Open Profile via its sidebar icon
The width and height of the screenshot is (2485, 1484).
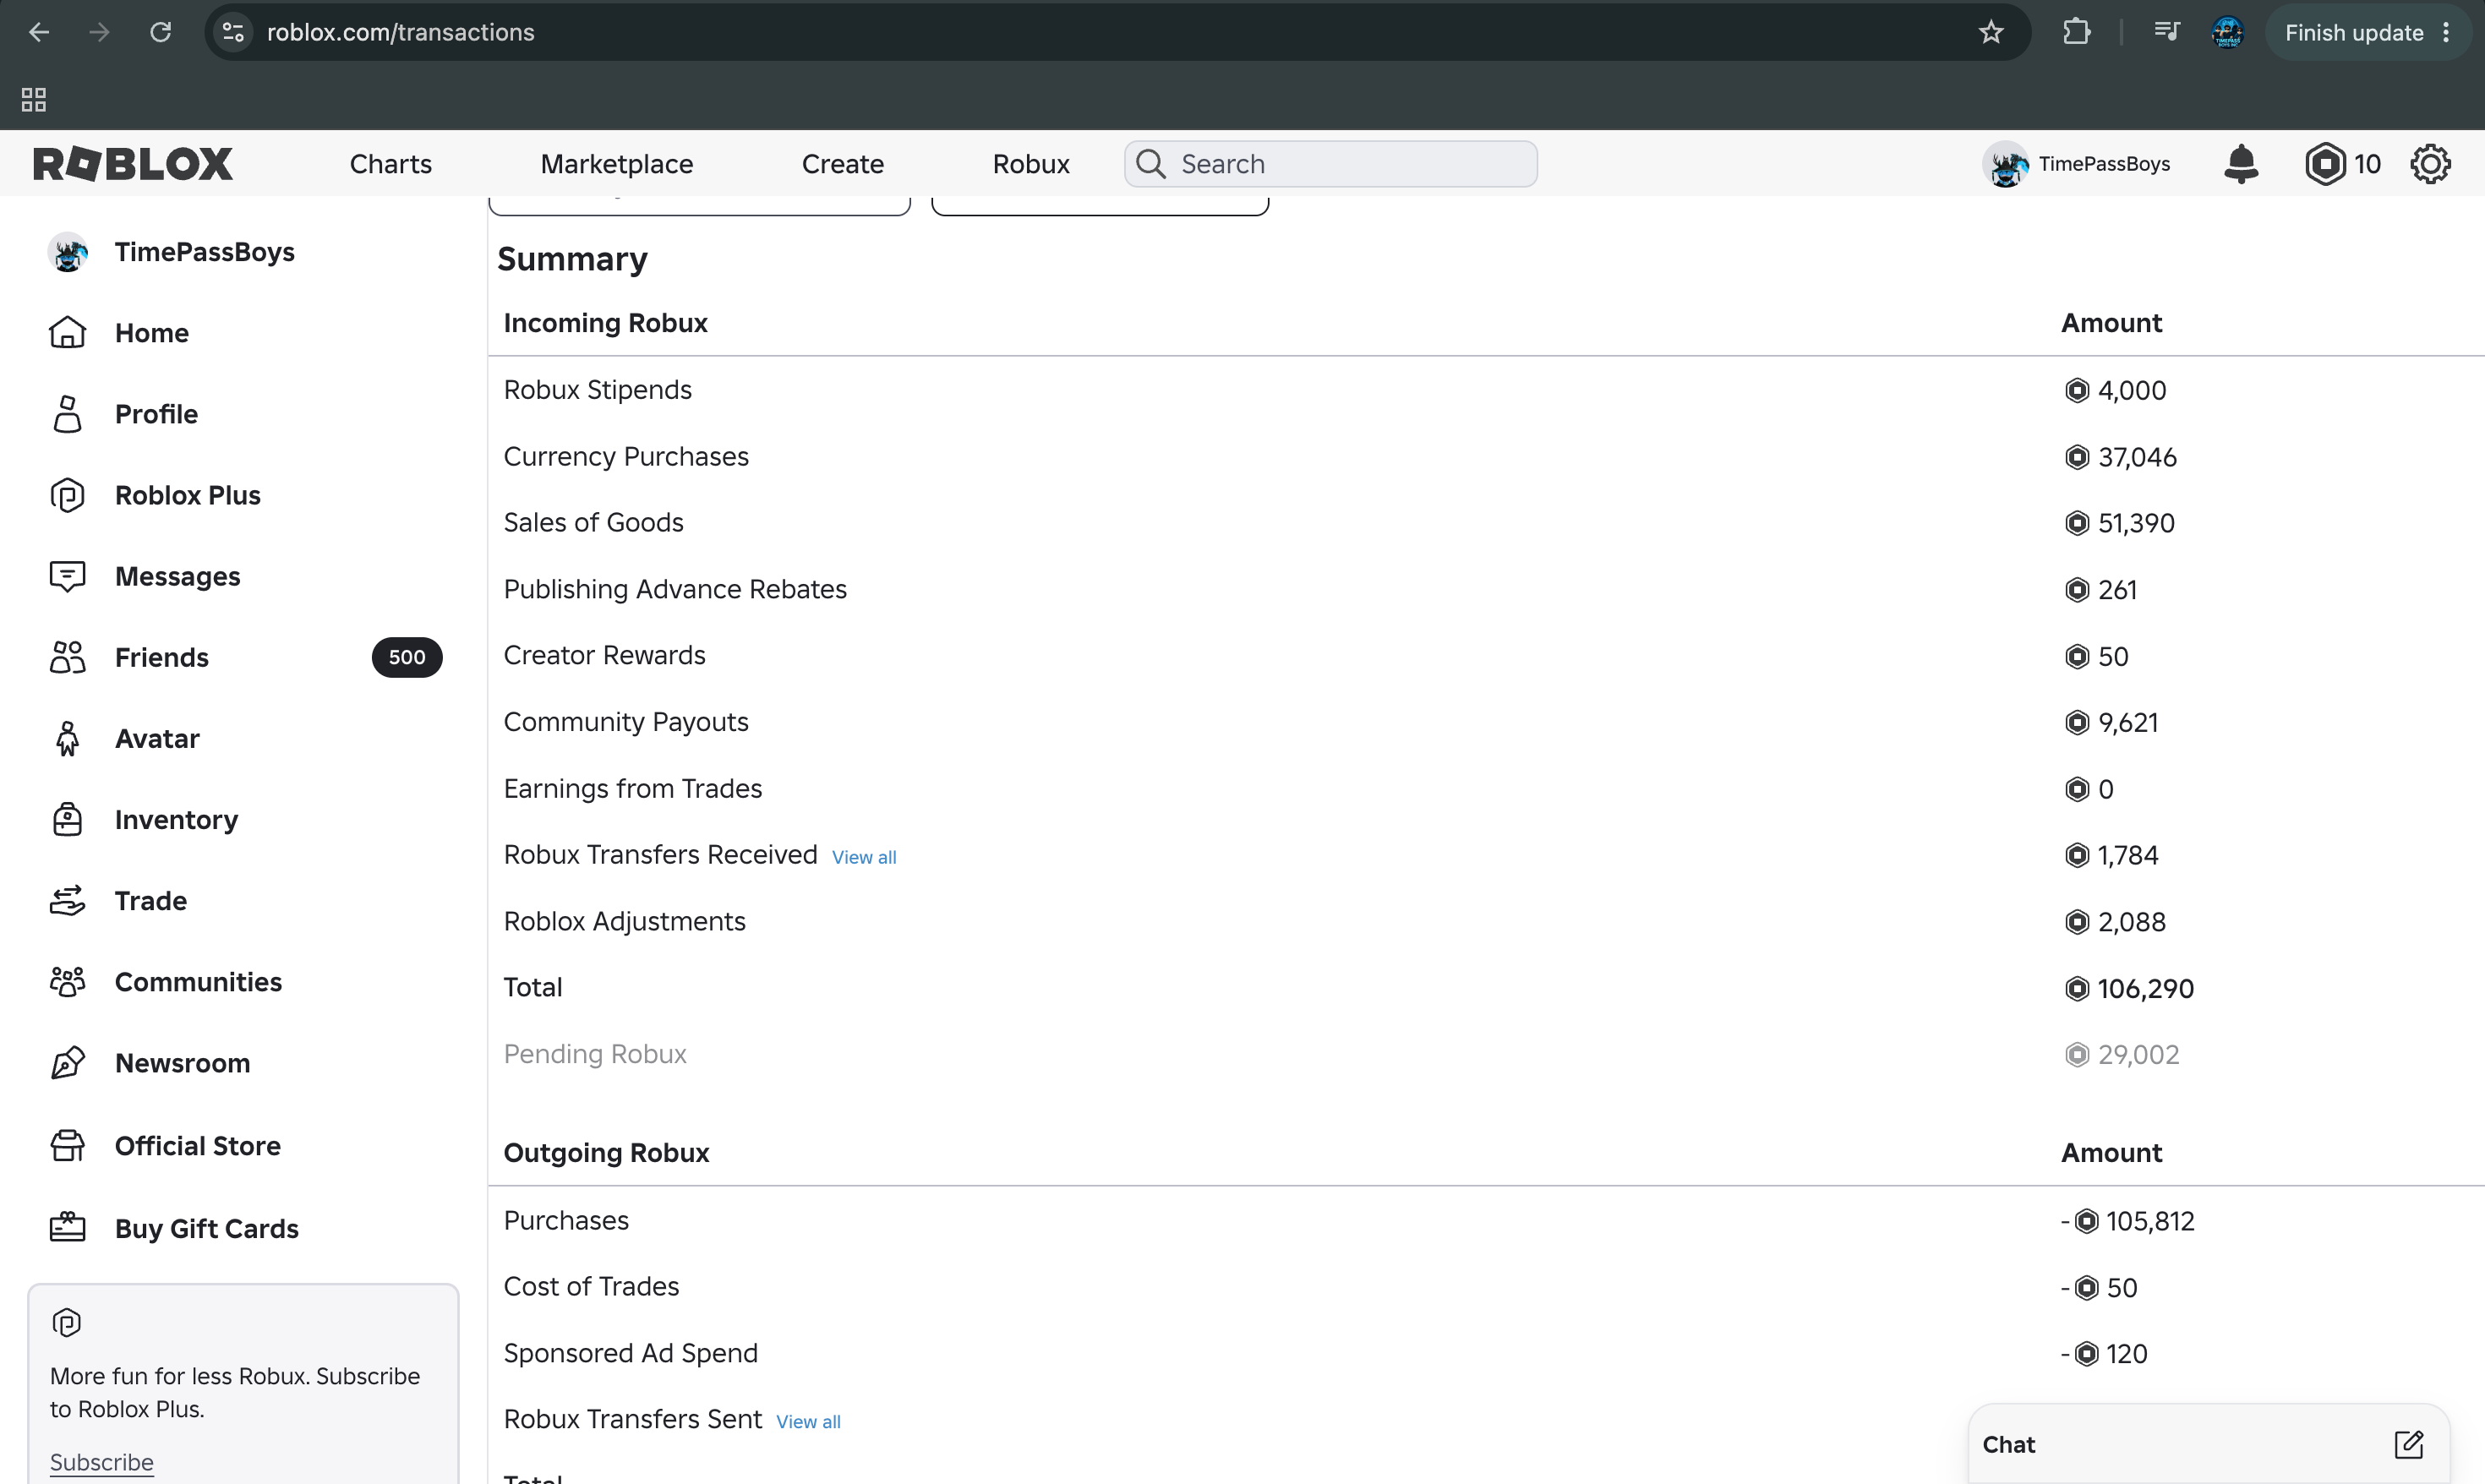(68, 414)
